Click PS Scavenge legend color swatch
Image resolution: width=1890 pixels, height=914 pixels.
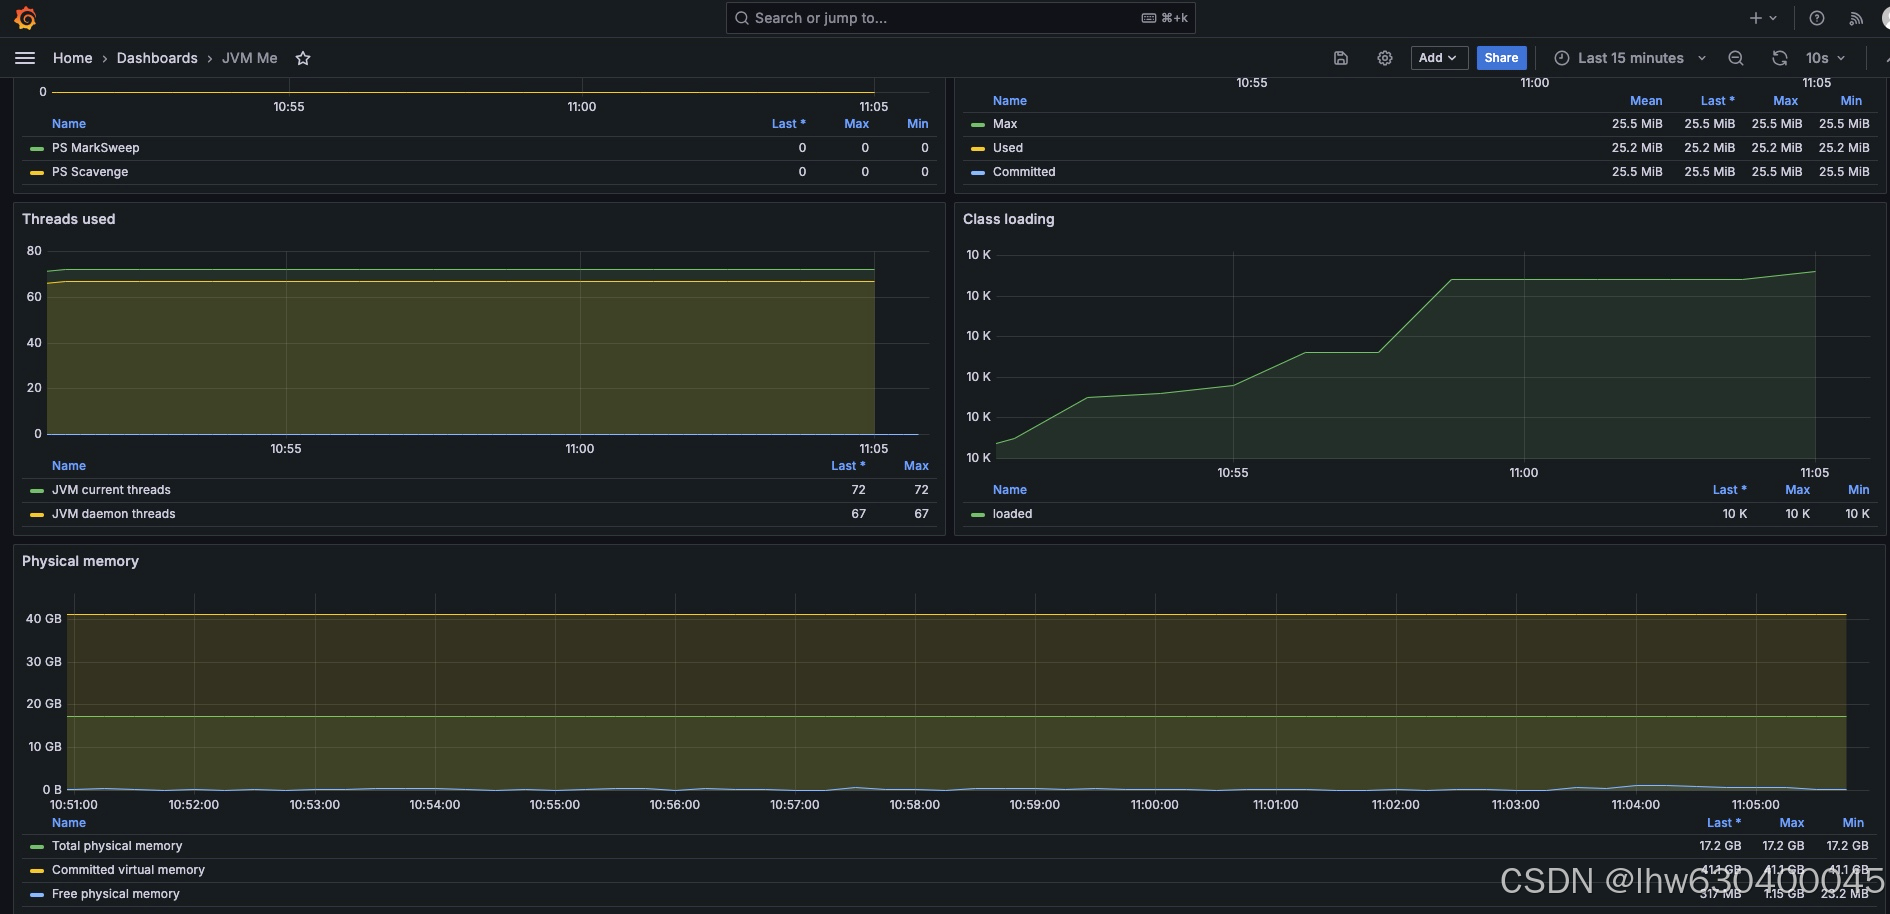click(x=37, y=172)
